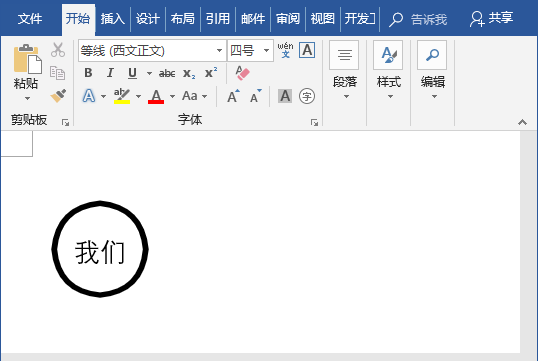The image size is (538, 361).
Task: Copy selection with the copy icon
Action: click(x=58, y=73)
